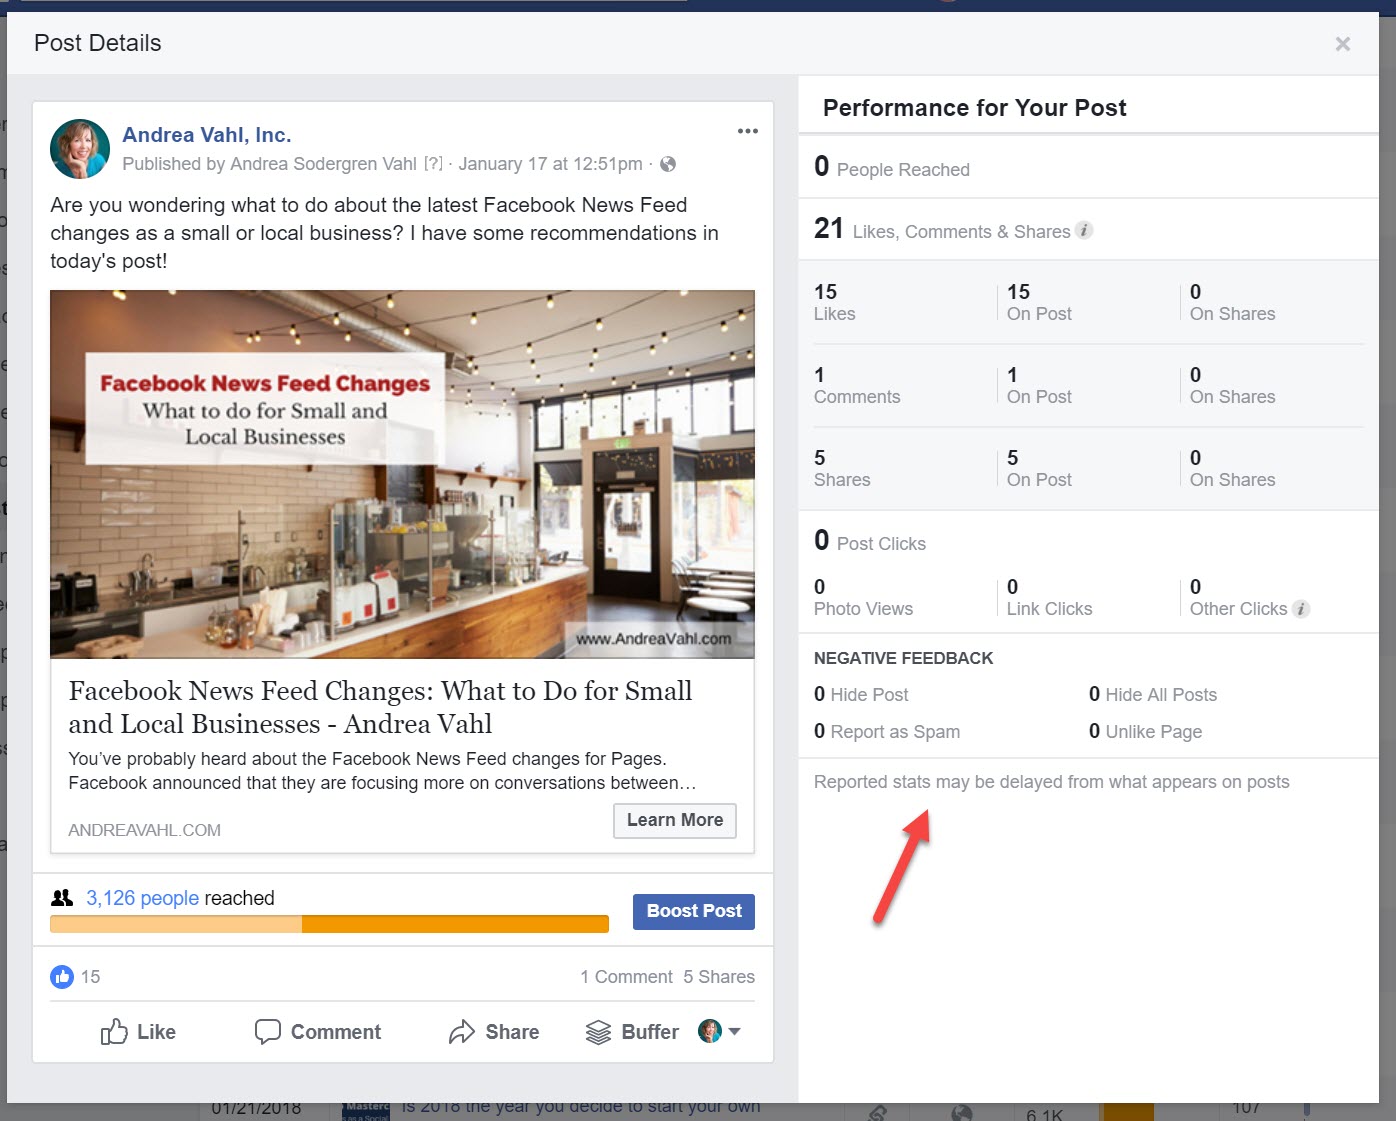Click the Boost Post button
This screenshot has height=1121, width=1396.
coord(694,911)
